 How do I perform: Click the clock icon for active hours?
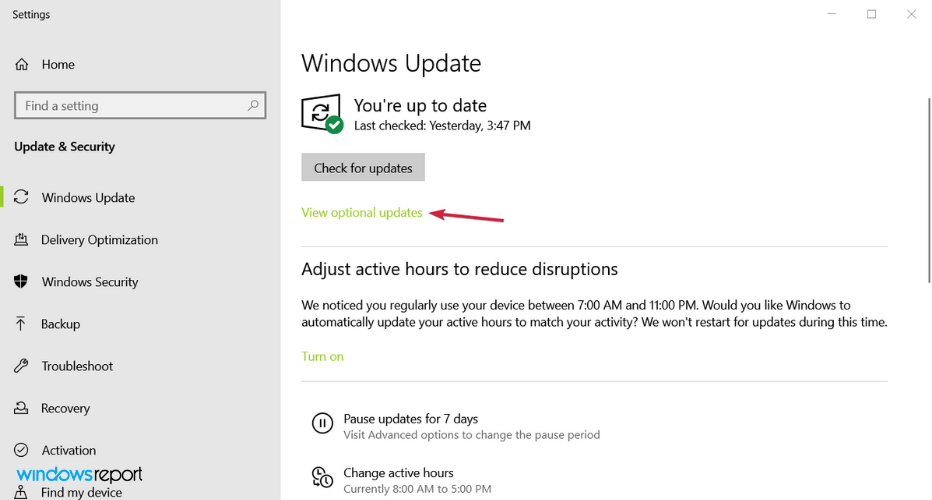(322, 477)
